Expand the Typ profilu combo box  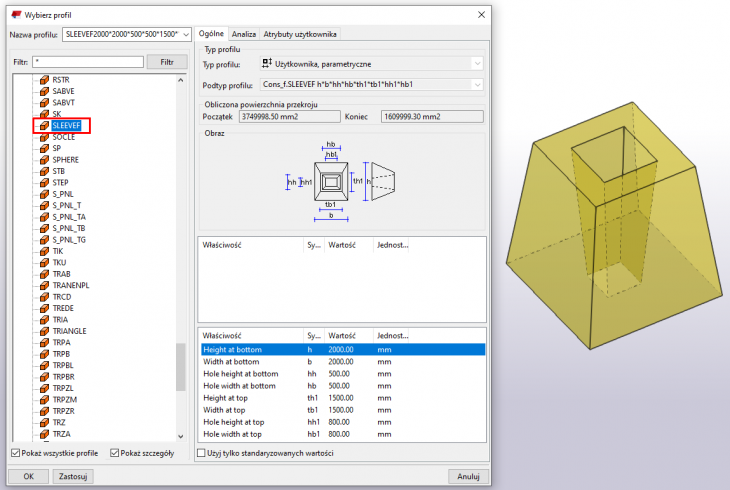(477, 64)
